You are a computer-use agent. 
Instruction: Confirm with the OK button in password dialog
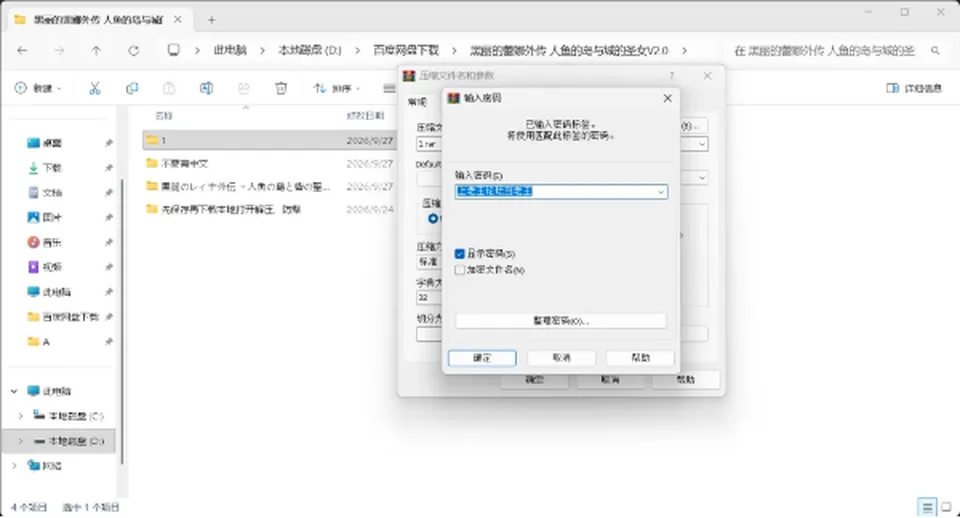pos(482,358)
